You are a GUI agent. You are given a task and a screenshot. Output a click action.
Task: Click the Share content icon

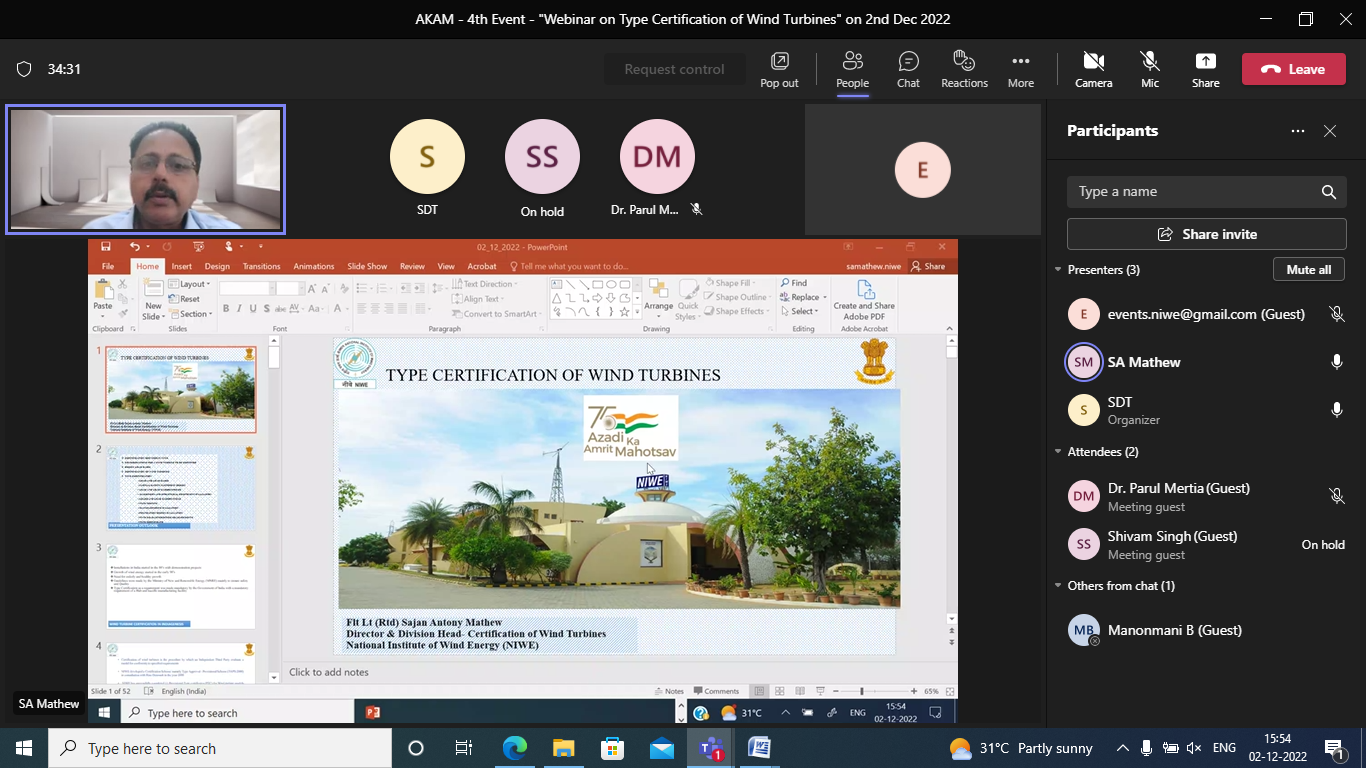coord(1205,69)
